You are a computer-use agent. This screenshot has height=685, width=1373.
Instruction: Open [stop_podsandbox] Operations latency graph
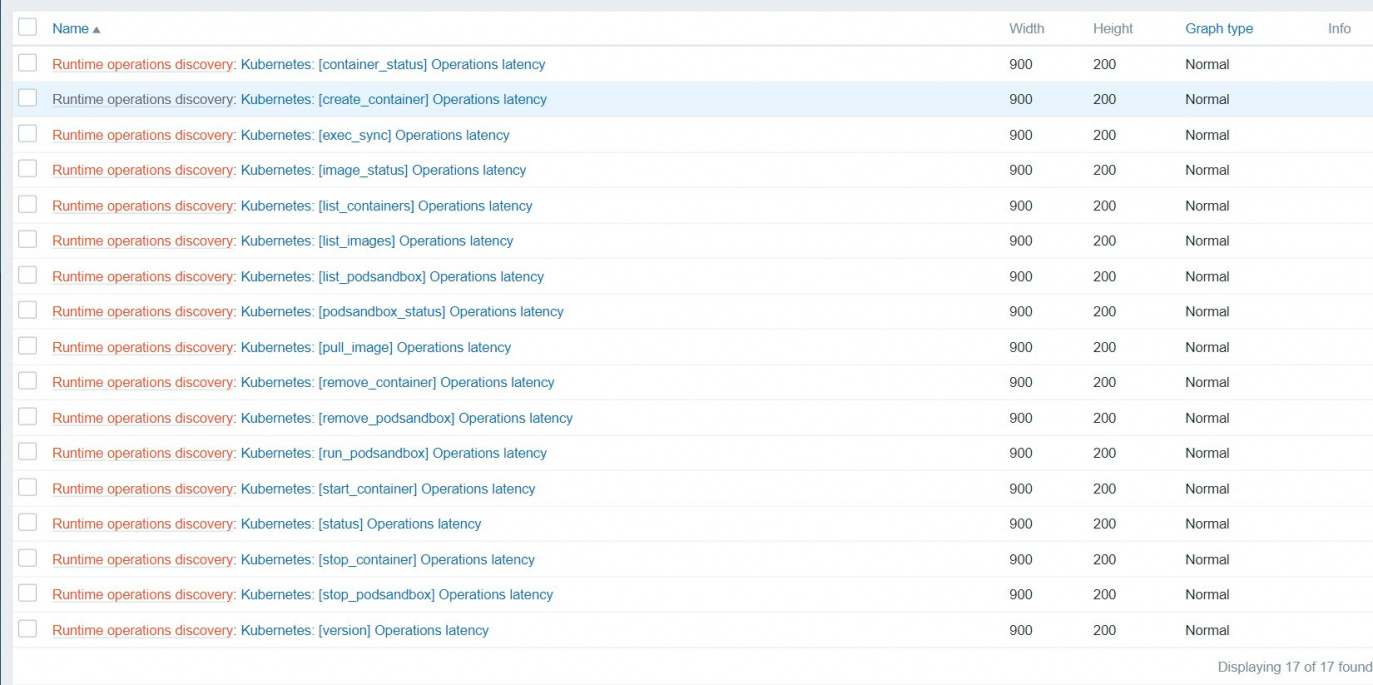(397, 595)
